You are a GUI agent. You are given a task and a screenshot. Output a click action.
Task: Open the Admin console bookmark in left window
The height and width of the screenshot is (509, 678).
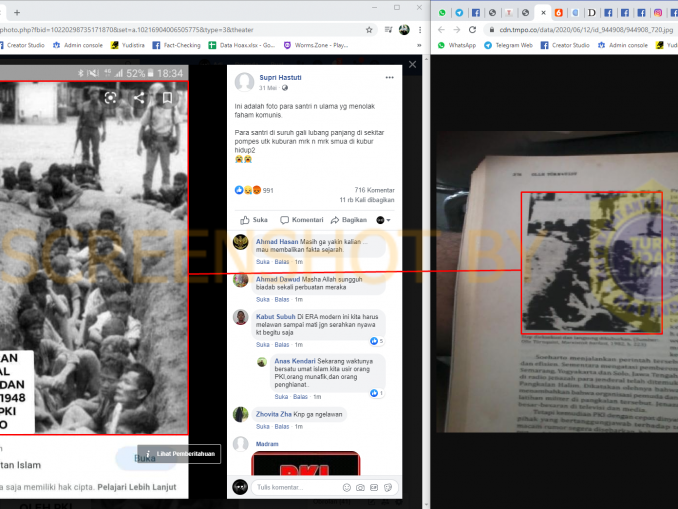(78, 45)
